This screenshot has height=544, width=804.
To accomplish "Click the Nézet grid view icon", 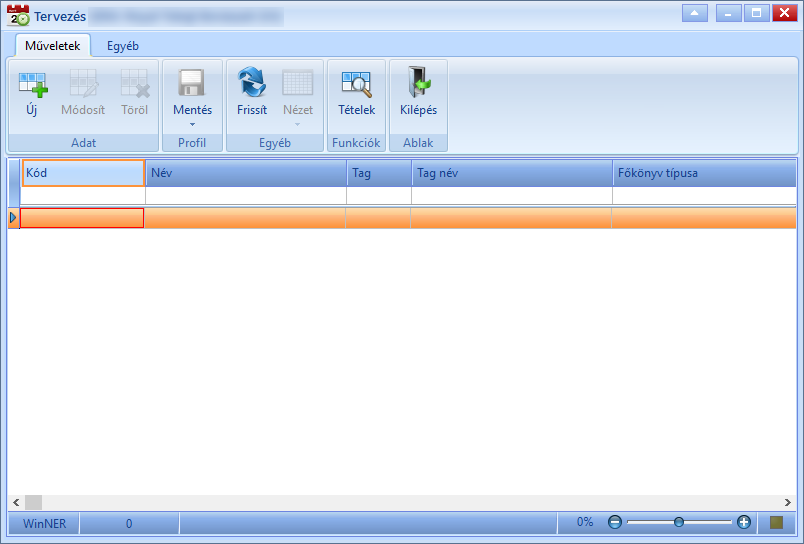I will click(x=297, y=83).
